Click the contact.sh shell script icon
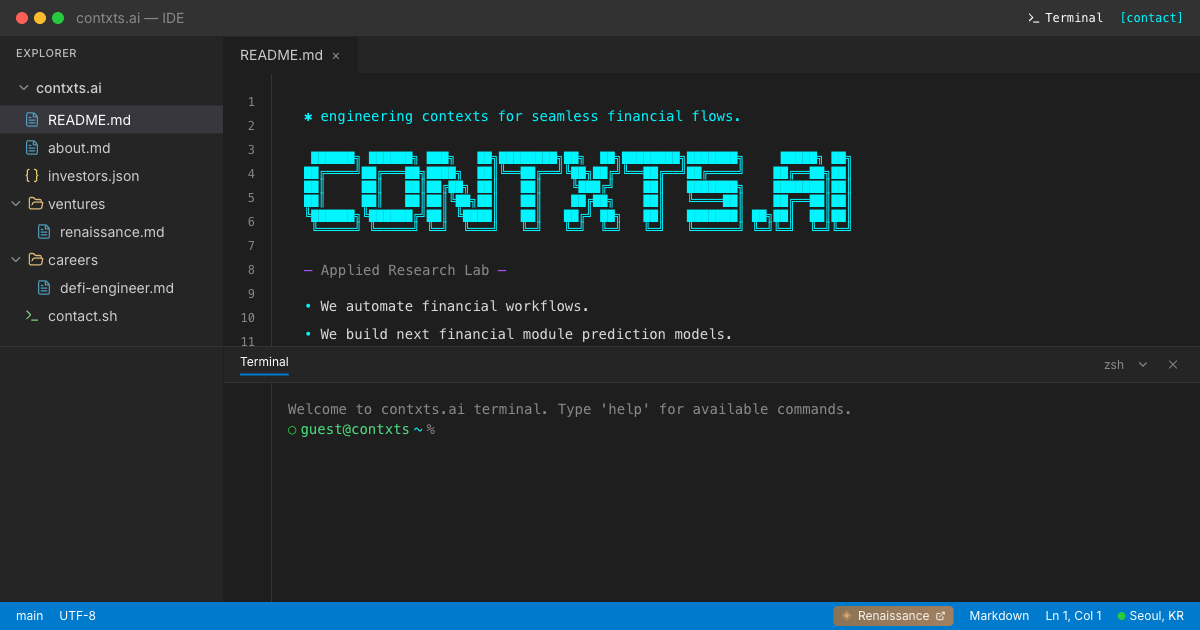This screenshot has width=1200, height=630. [33, 316]
